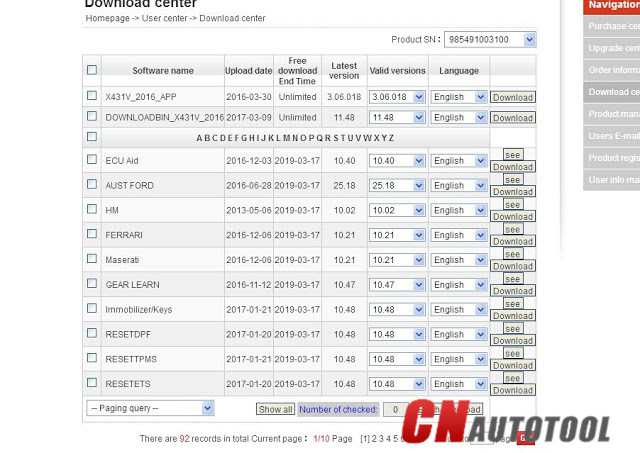640x453 pixels.
Task: Tick the select-all checkbox in the header row
Action: [x=92, y=70]
